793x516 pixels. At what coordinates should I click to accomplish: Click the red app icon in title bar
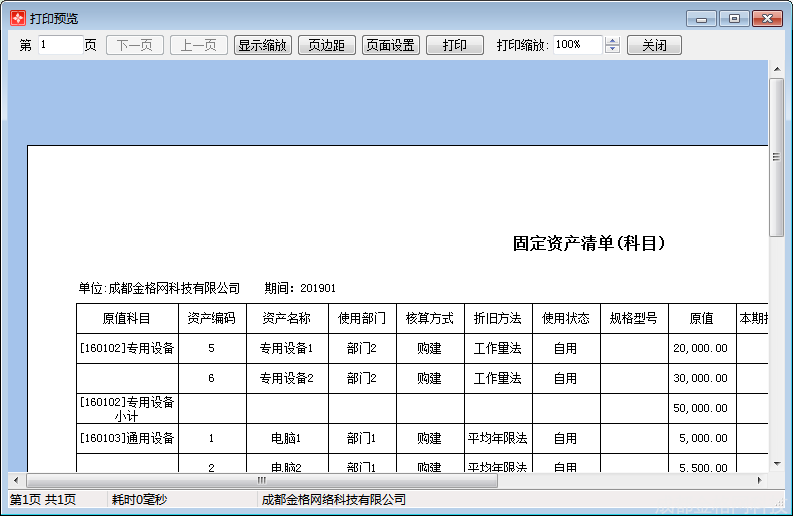click(17, 18)
